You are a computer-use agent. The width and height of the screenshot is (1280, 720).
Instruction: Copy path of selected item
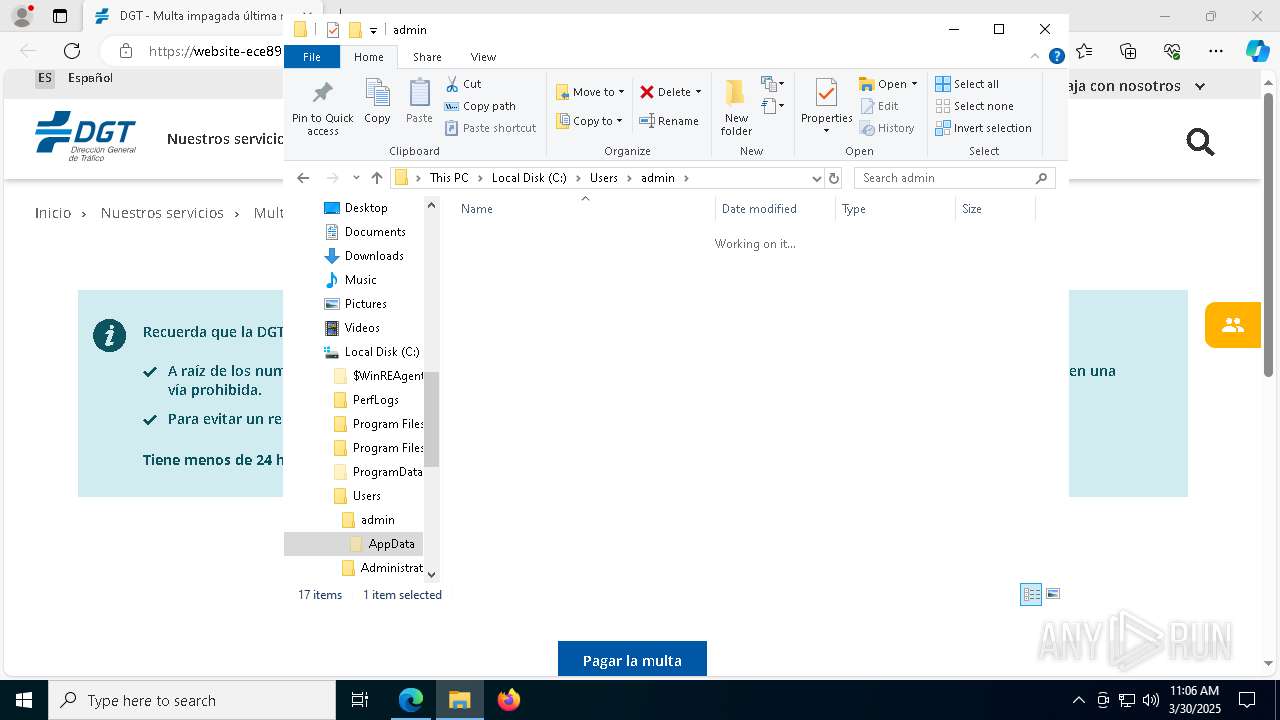tap(480, 106)
